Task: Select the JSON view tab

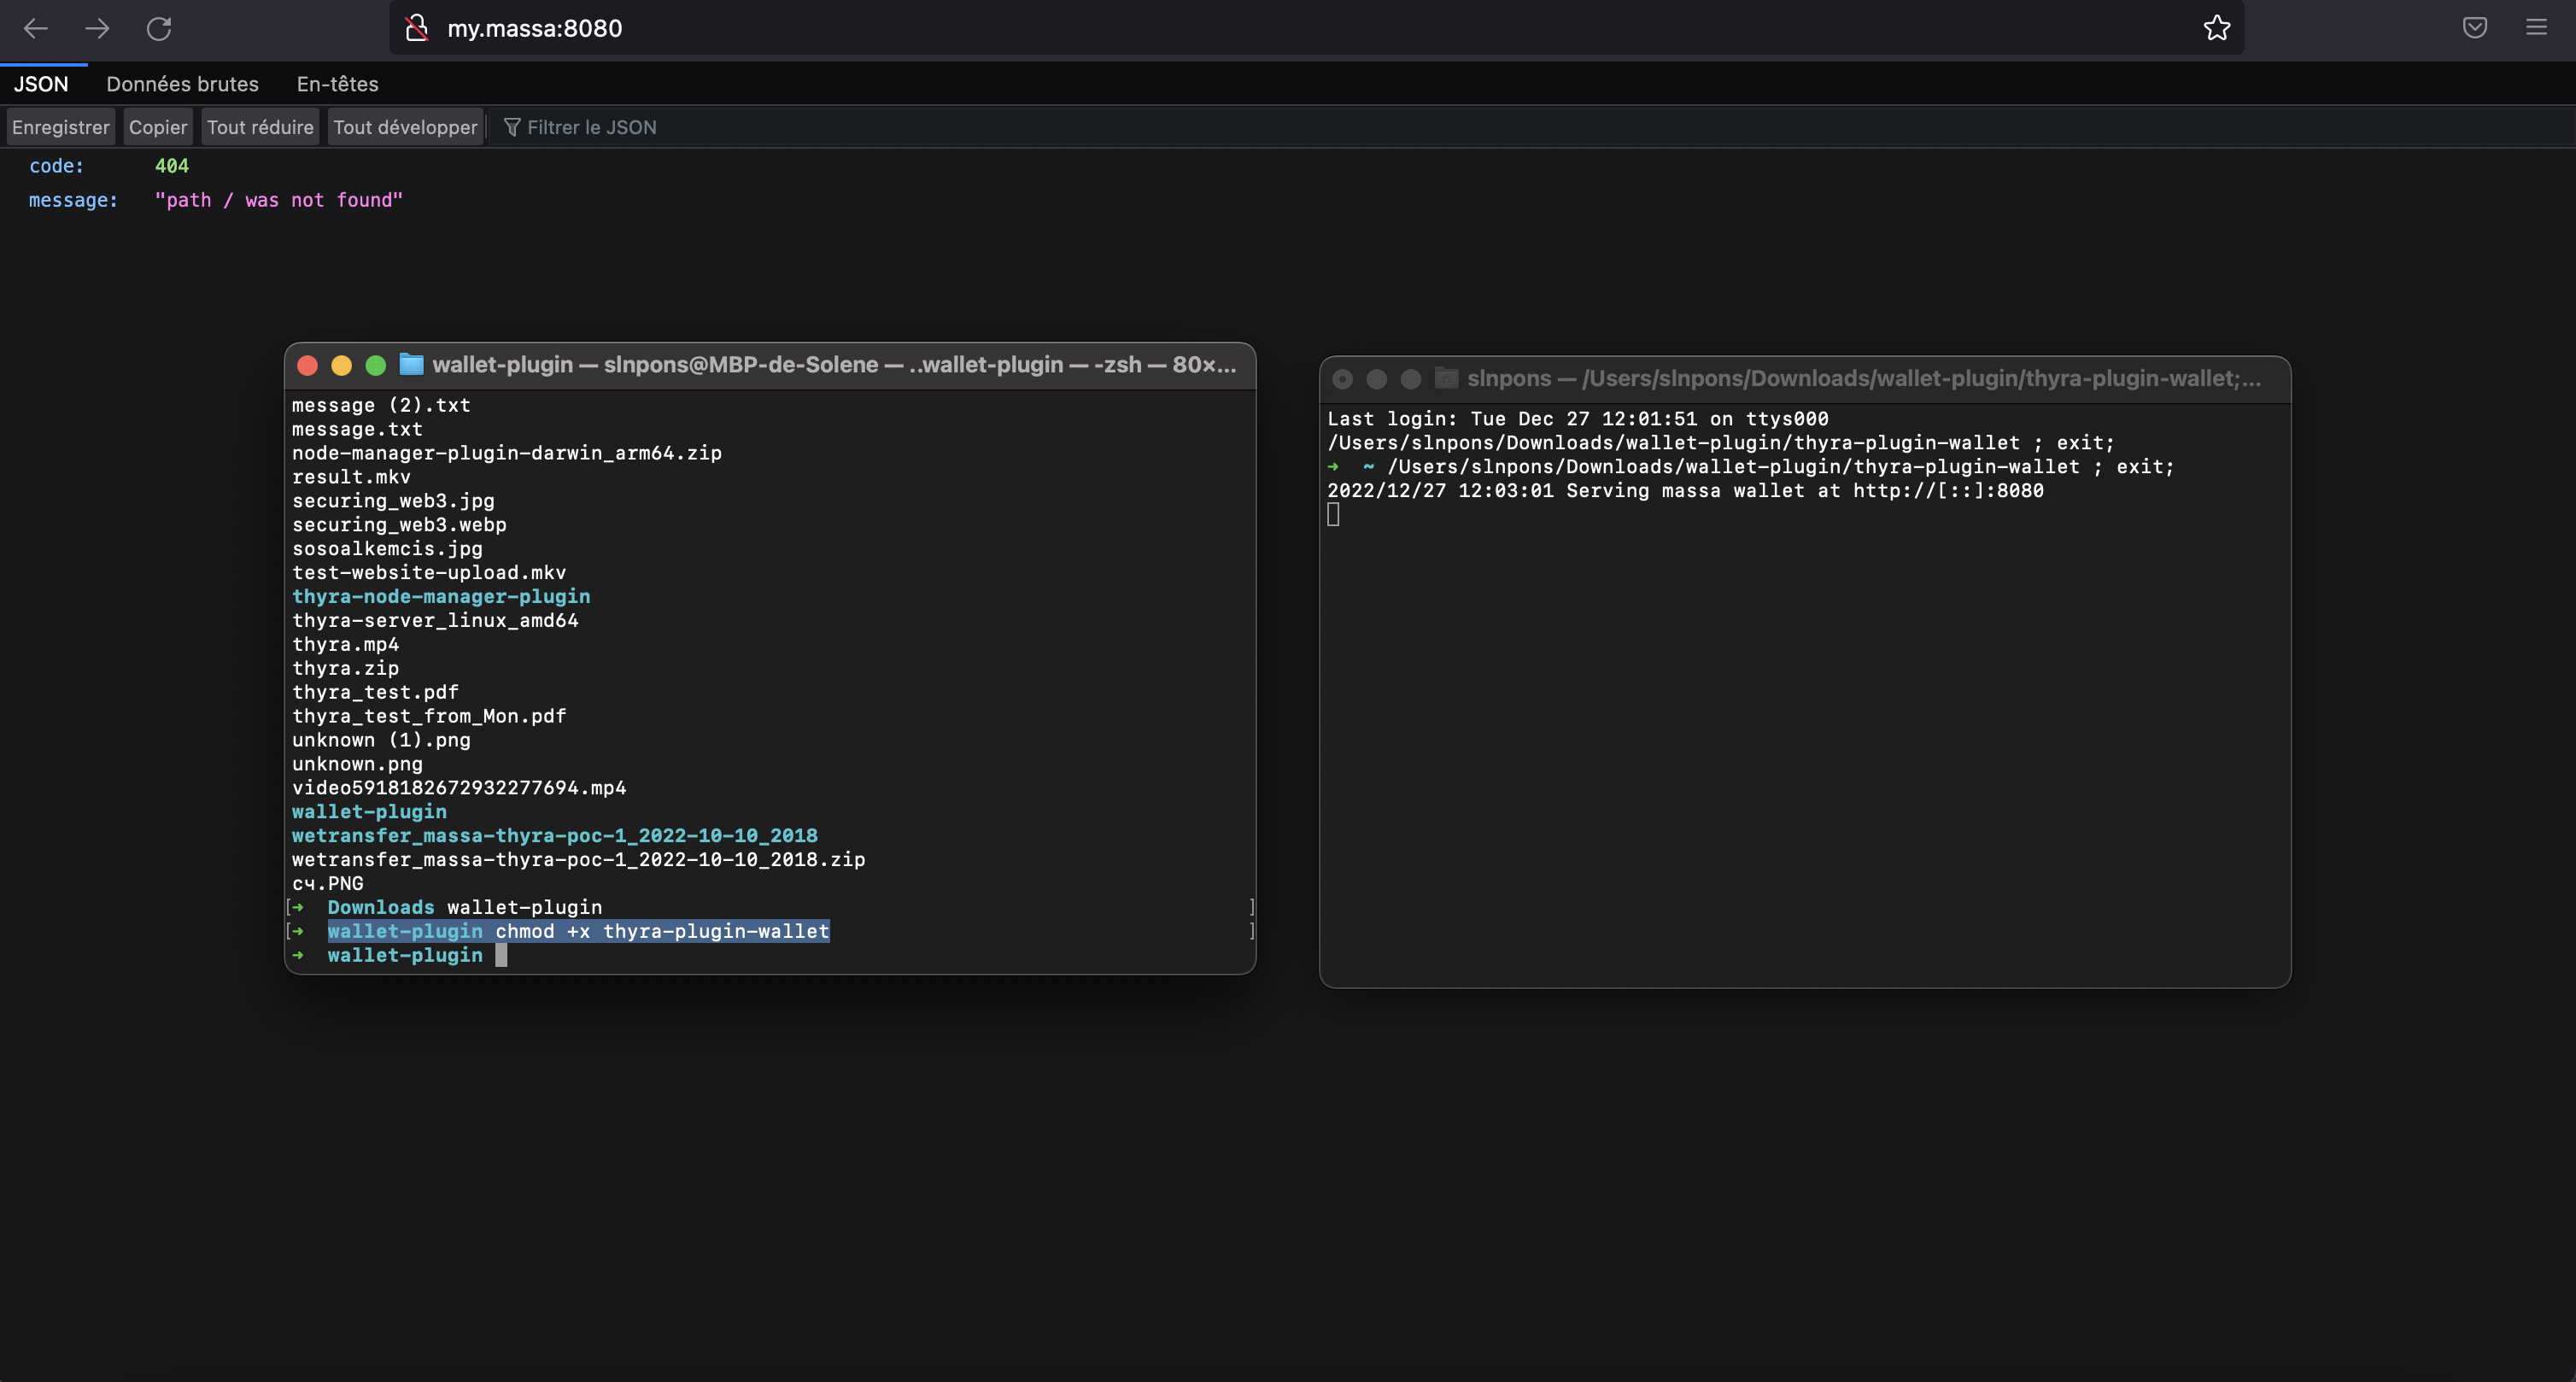Action: tap(41, 84)
